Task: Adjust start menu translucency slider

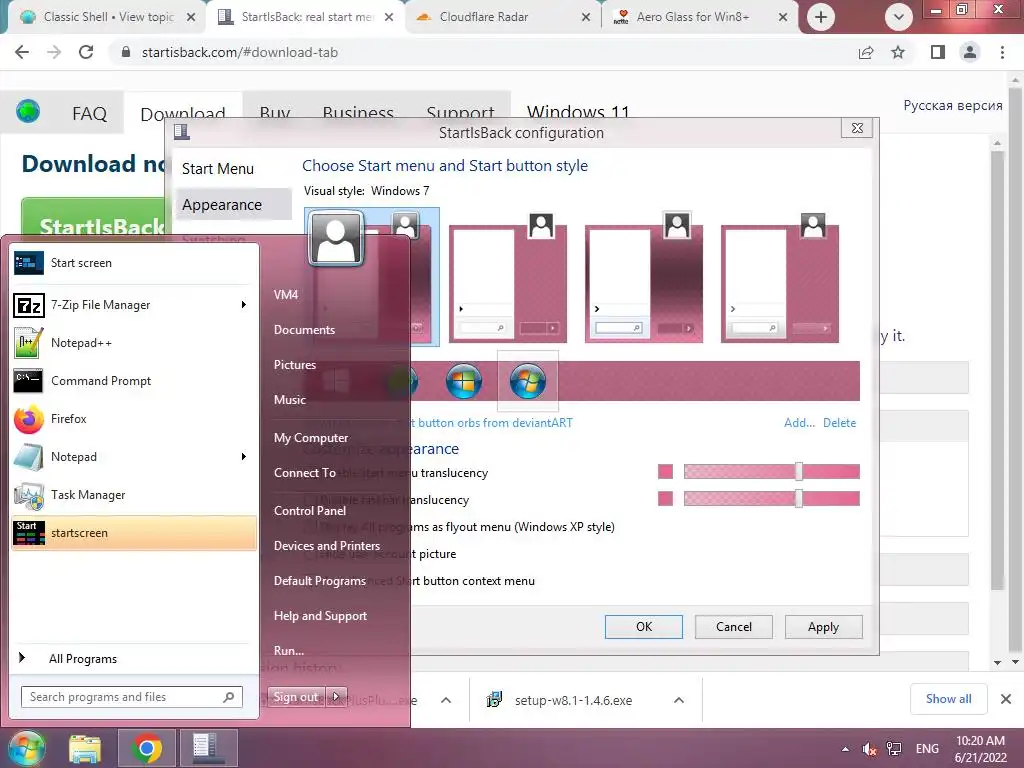Action: pyautogui.click(x=798, y=472)
